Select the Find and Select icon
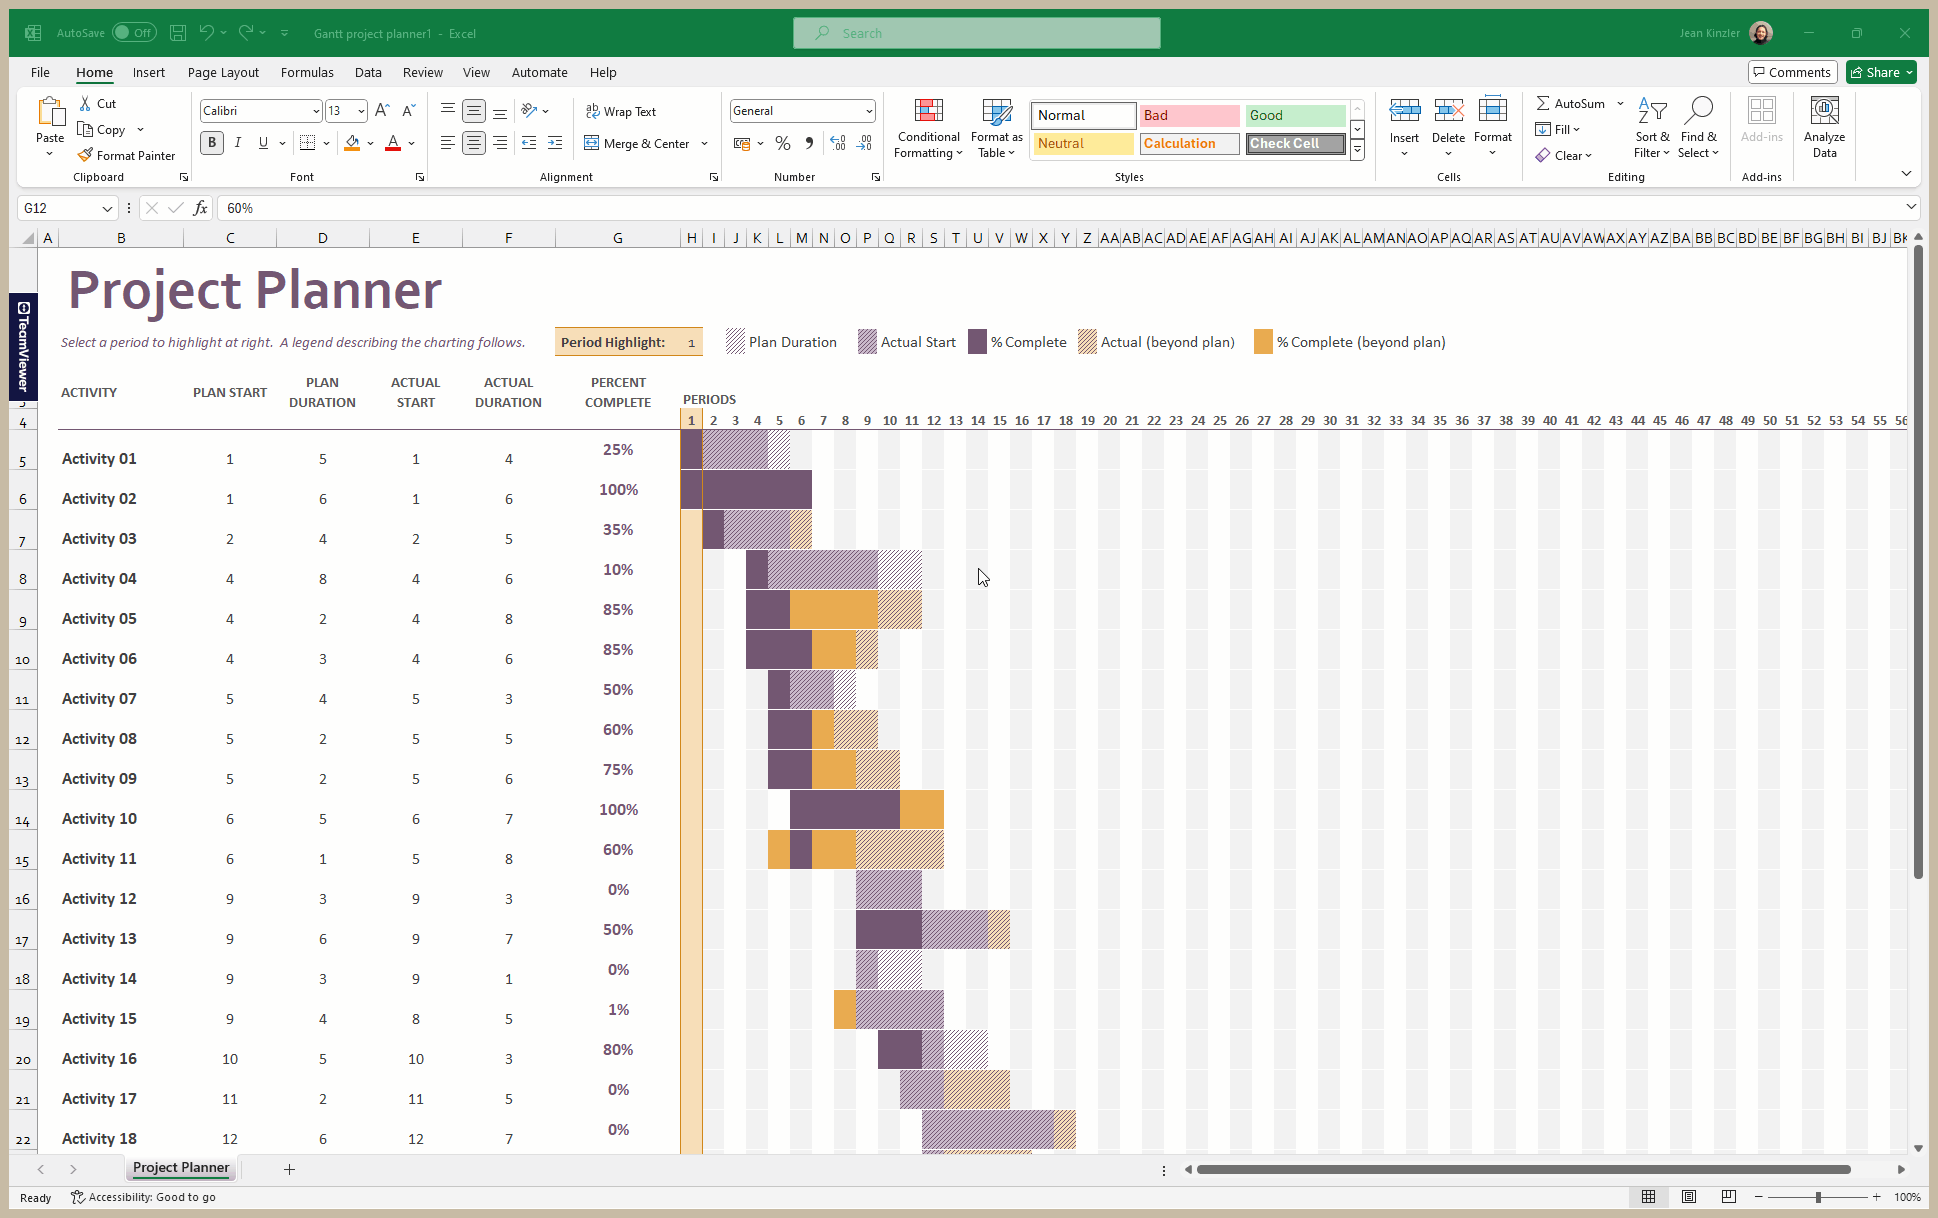The height and width of the screenshot is (1218, 1938). (1699, 128)
